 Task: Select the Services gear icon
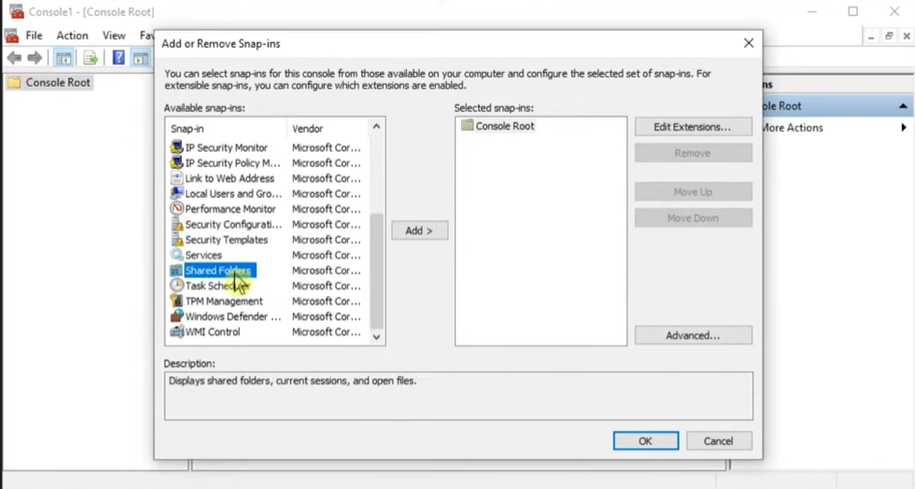177,255
